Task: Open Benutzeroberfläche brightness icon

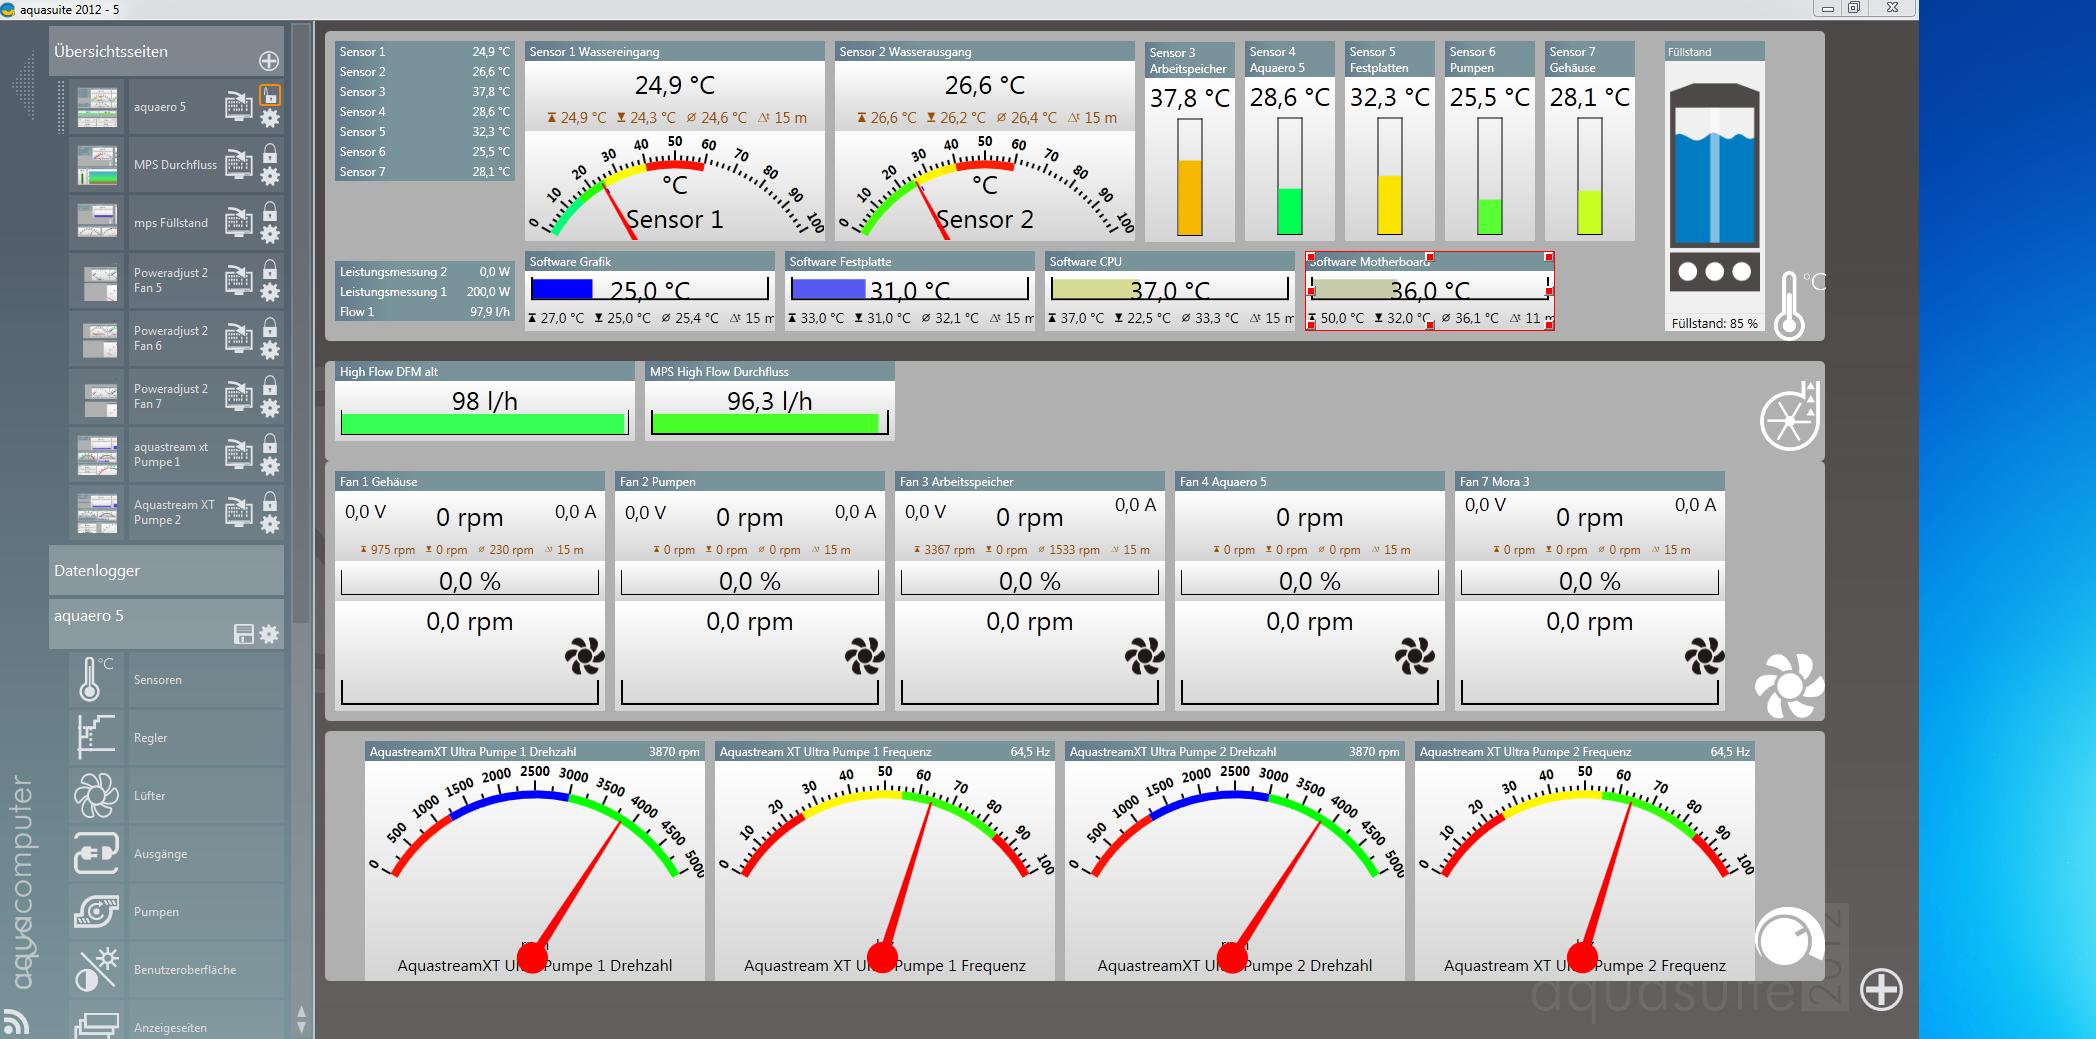Action: [96, 970]
